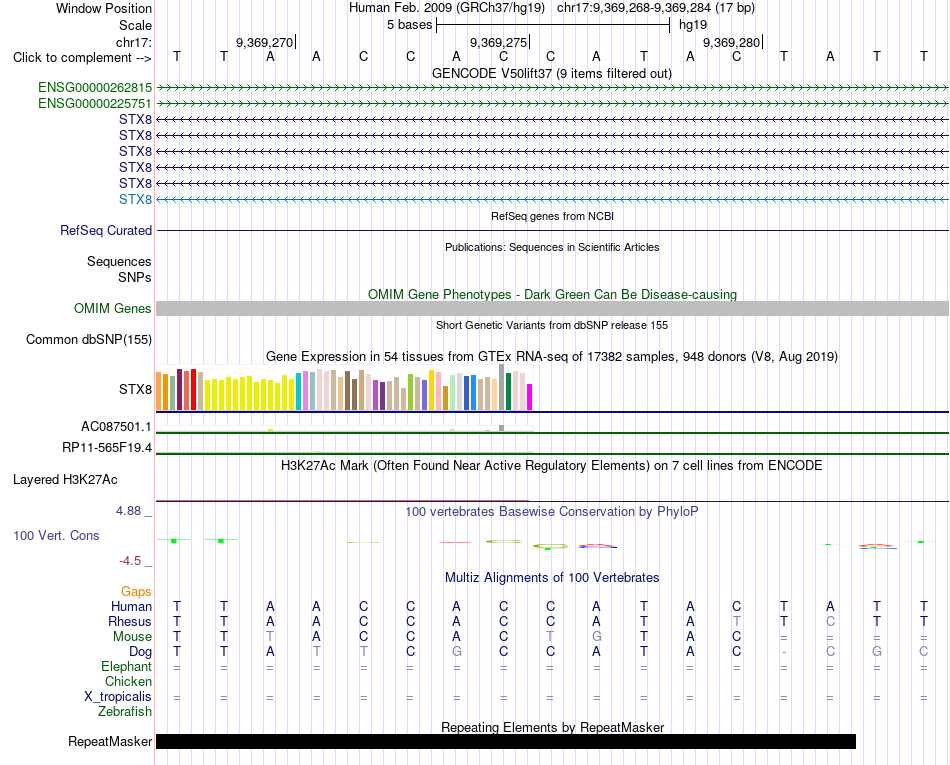Click the 100 Vert. Cons label
This screenshot has height=765, width=950.
(56, 535)
